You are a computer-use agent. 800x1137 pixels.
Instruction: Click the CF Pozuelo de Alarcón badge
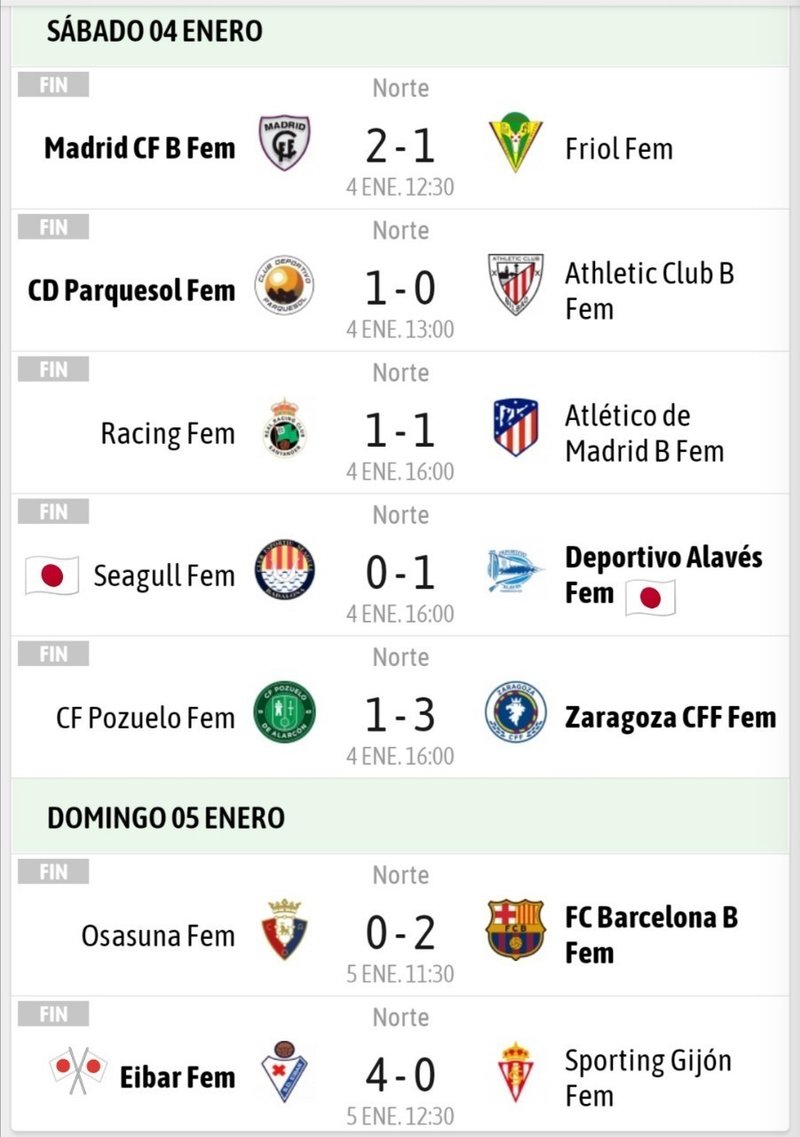284,711
